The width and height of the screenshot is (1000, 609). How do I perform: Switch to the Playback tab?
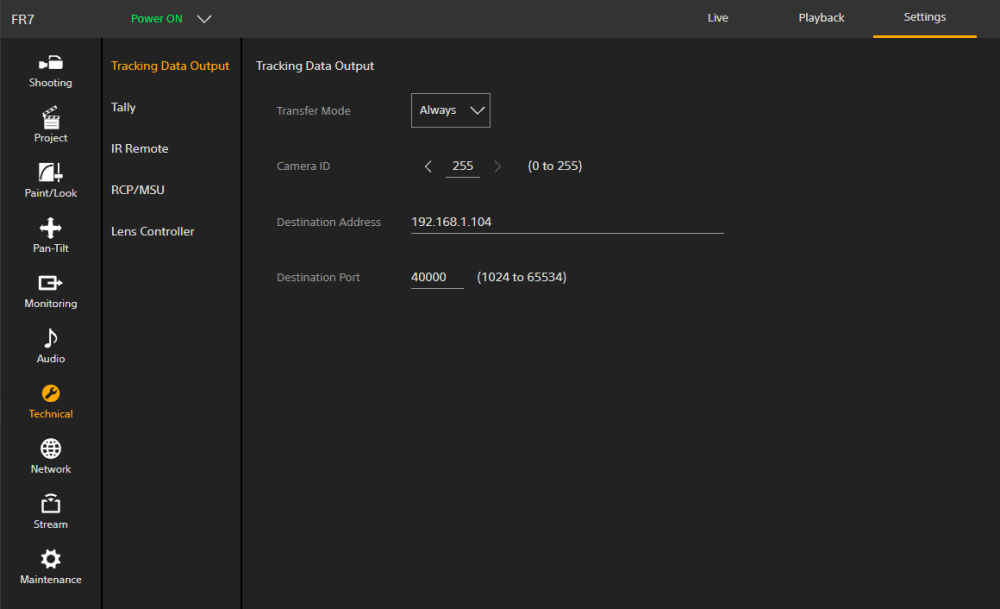pyautogui.click(x=821, y=18)
